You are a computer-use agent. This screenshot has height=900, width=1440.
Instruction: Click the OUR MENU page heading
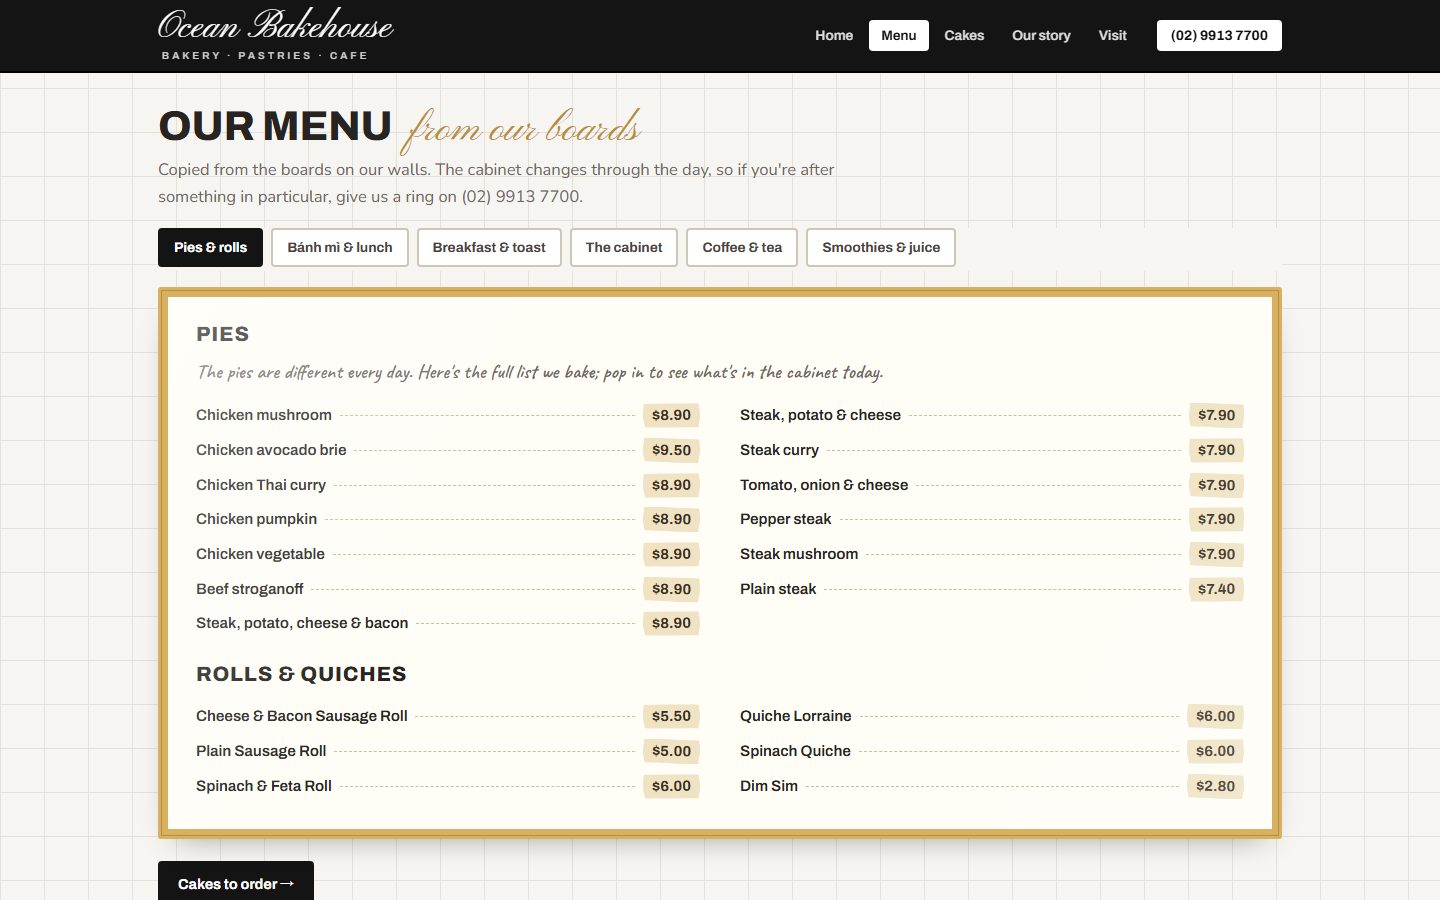(x=275, y=127)
